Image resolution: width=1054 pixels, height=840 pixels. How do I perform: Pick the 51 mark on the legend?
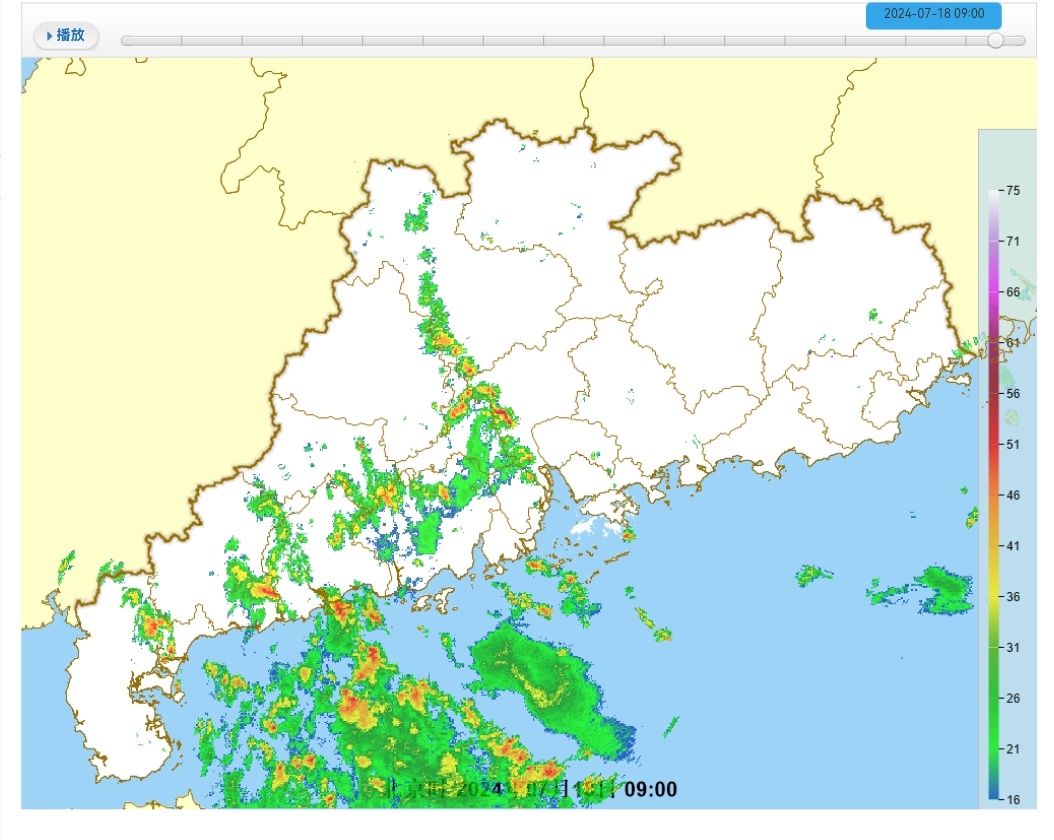(x=1013, y=444)
